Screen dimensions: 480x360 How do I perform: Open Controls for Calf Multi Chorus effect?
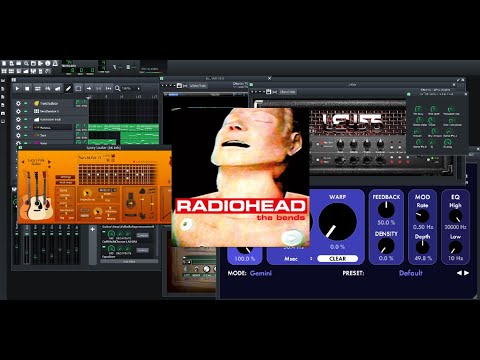pos(143,250)
